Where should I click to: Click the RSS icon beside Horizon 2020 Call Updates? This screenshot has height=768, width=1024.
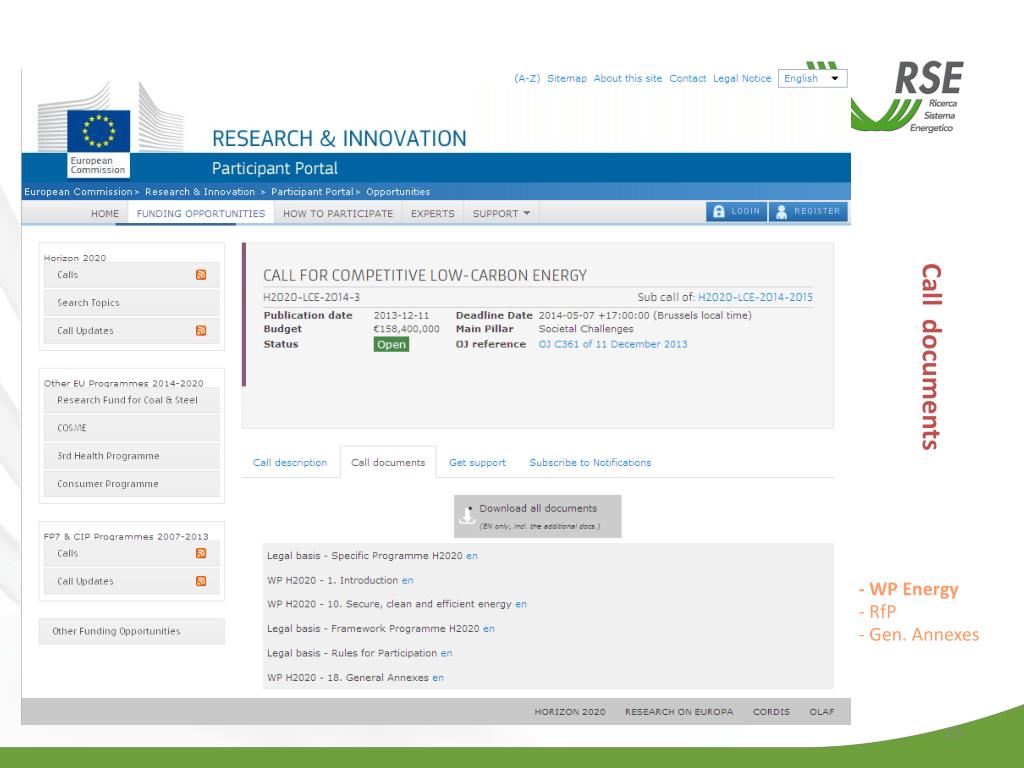click(x=201, y=330)
